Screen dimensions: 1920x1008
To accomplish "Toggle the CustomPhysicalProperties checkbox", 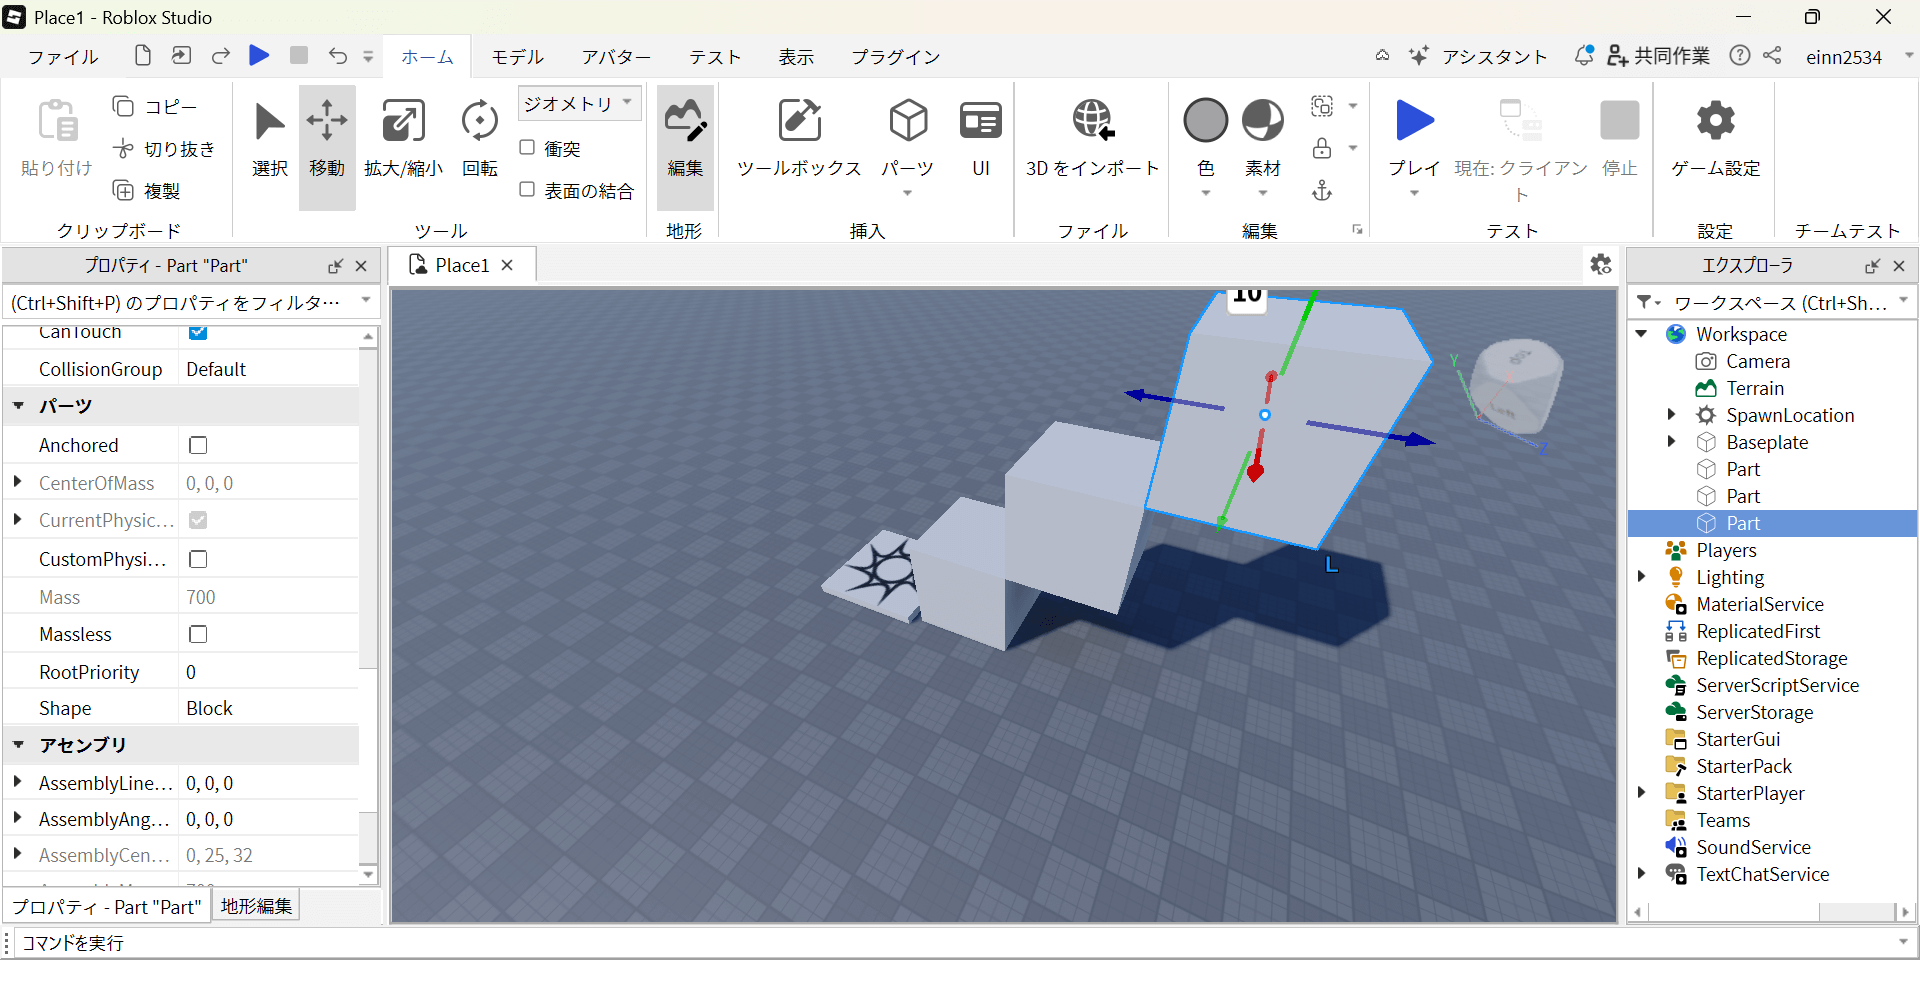I will point(198,559).
